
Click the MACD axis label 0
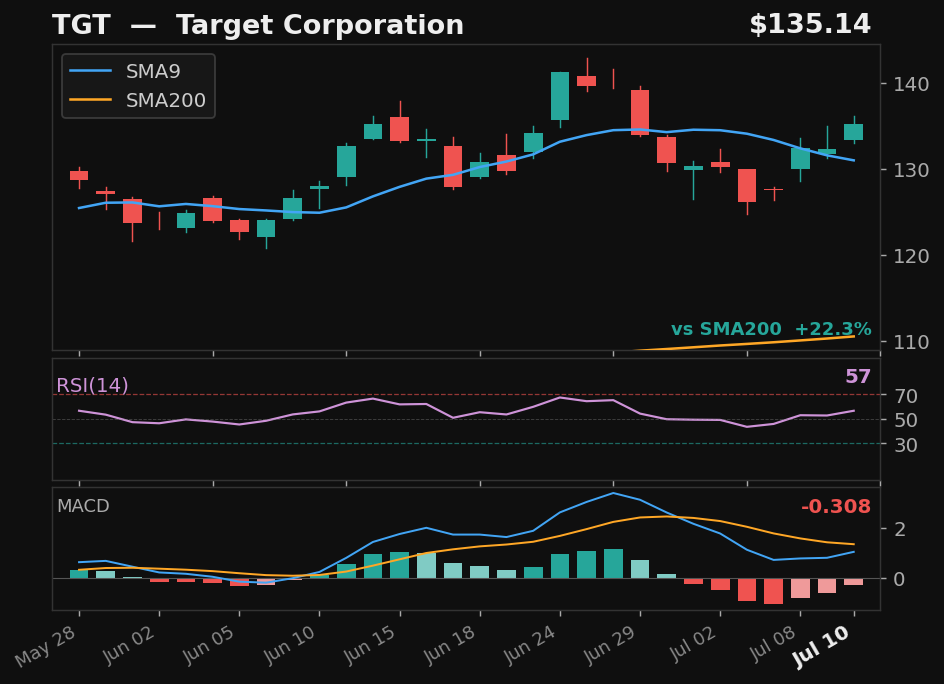point(899,579)
